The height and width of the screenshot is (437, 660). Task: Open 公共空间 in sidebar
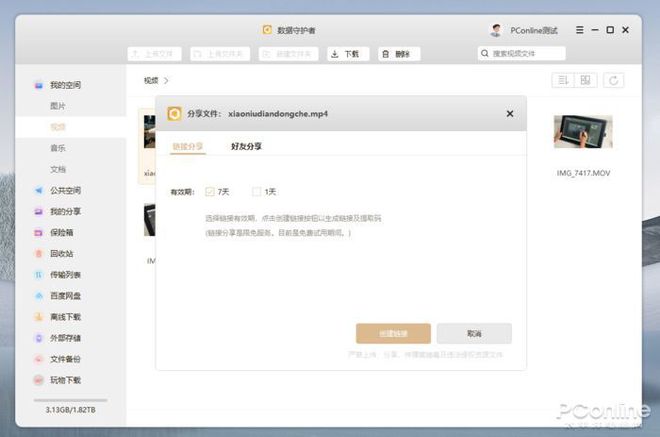point(65,190)
